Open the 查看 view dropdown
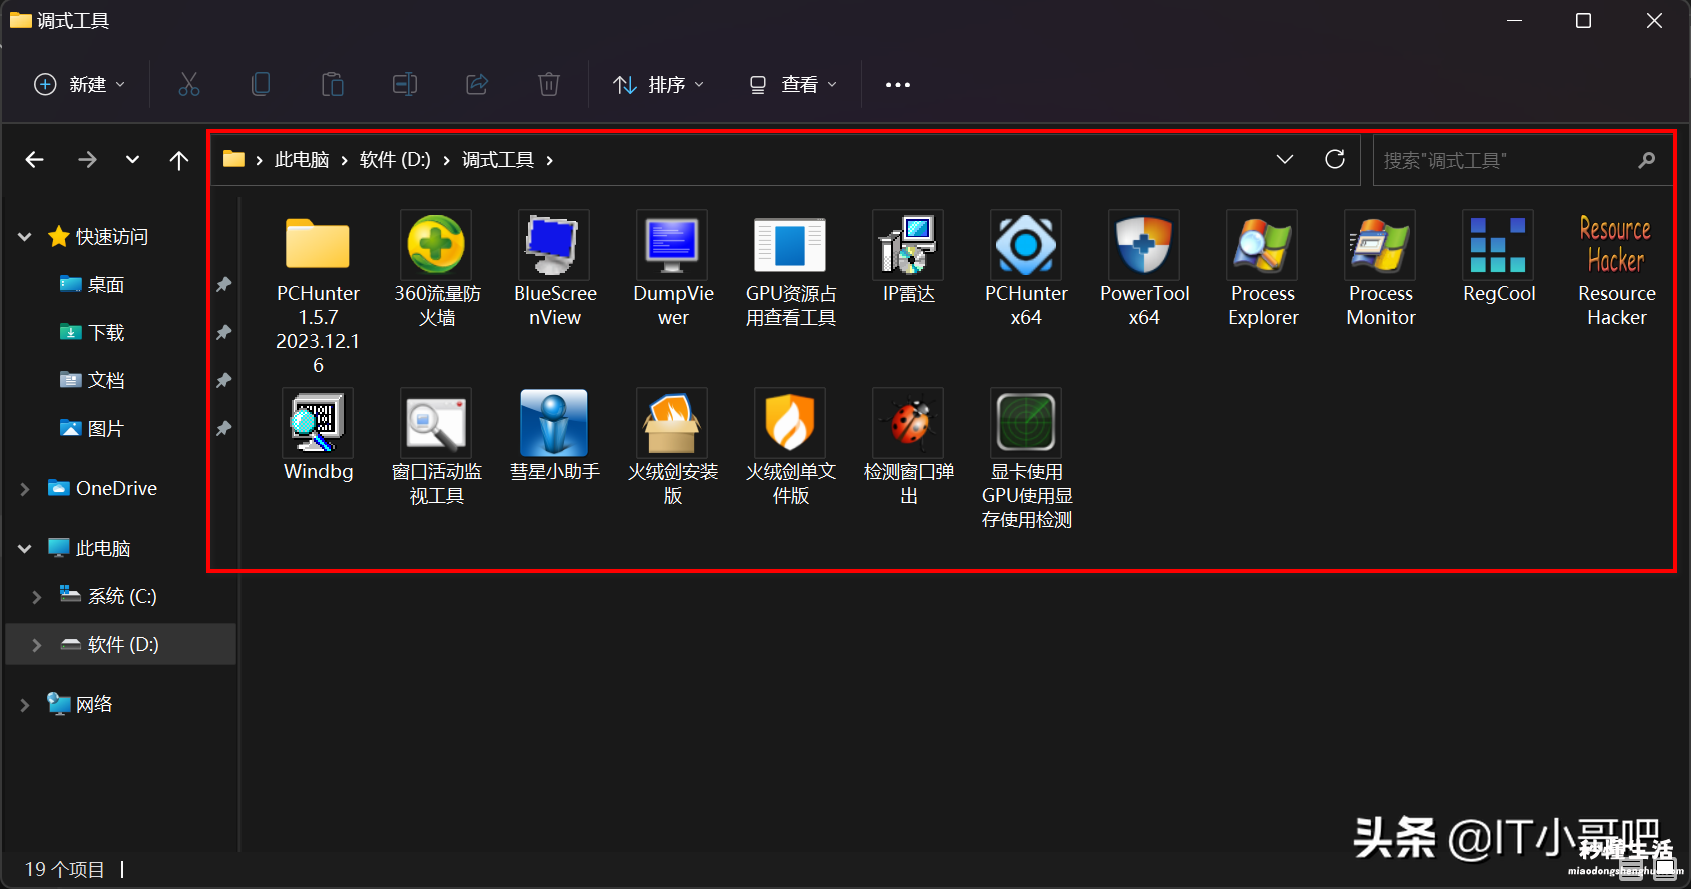The image size is (1691, 889). 793,85
